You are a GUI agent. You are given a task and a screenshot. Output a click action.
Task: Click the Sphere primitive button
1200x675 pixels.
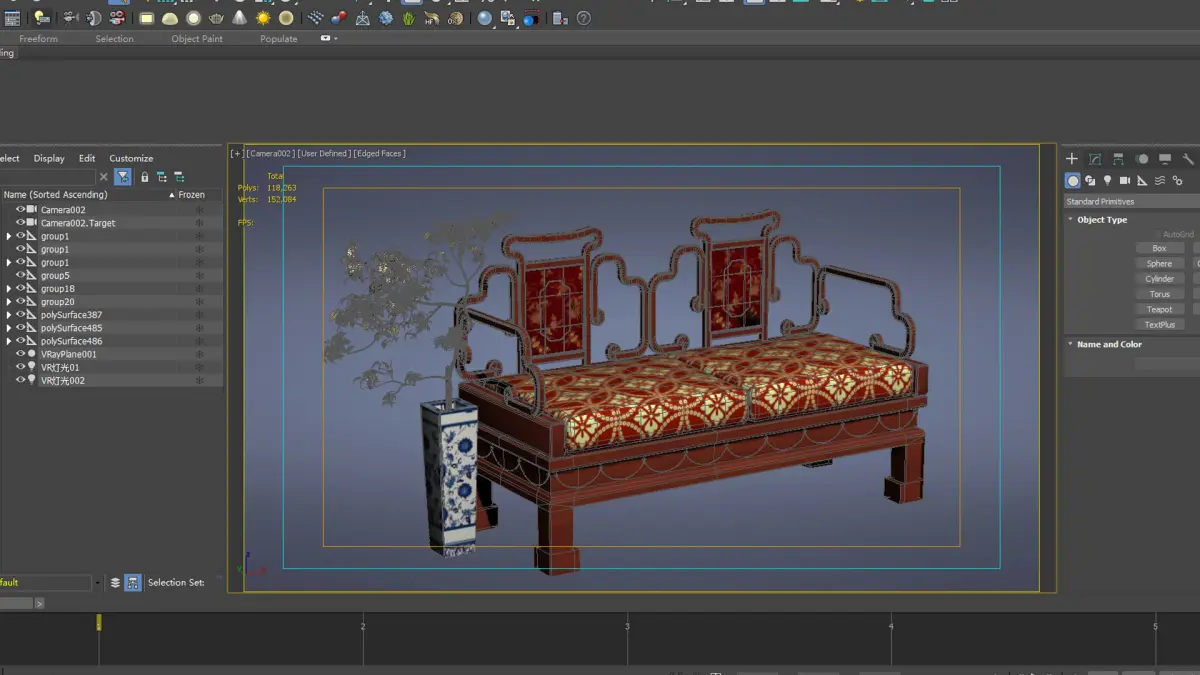click(x=1160, y=264)
